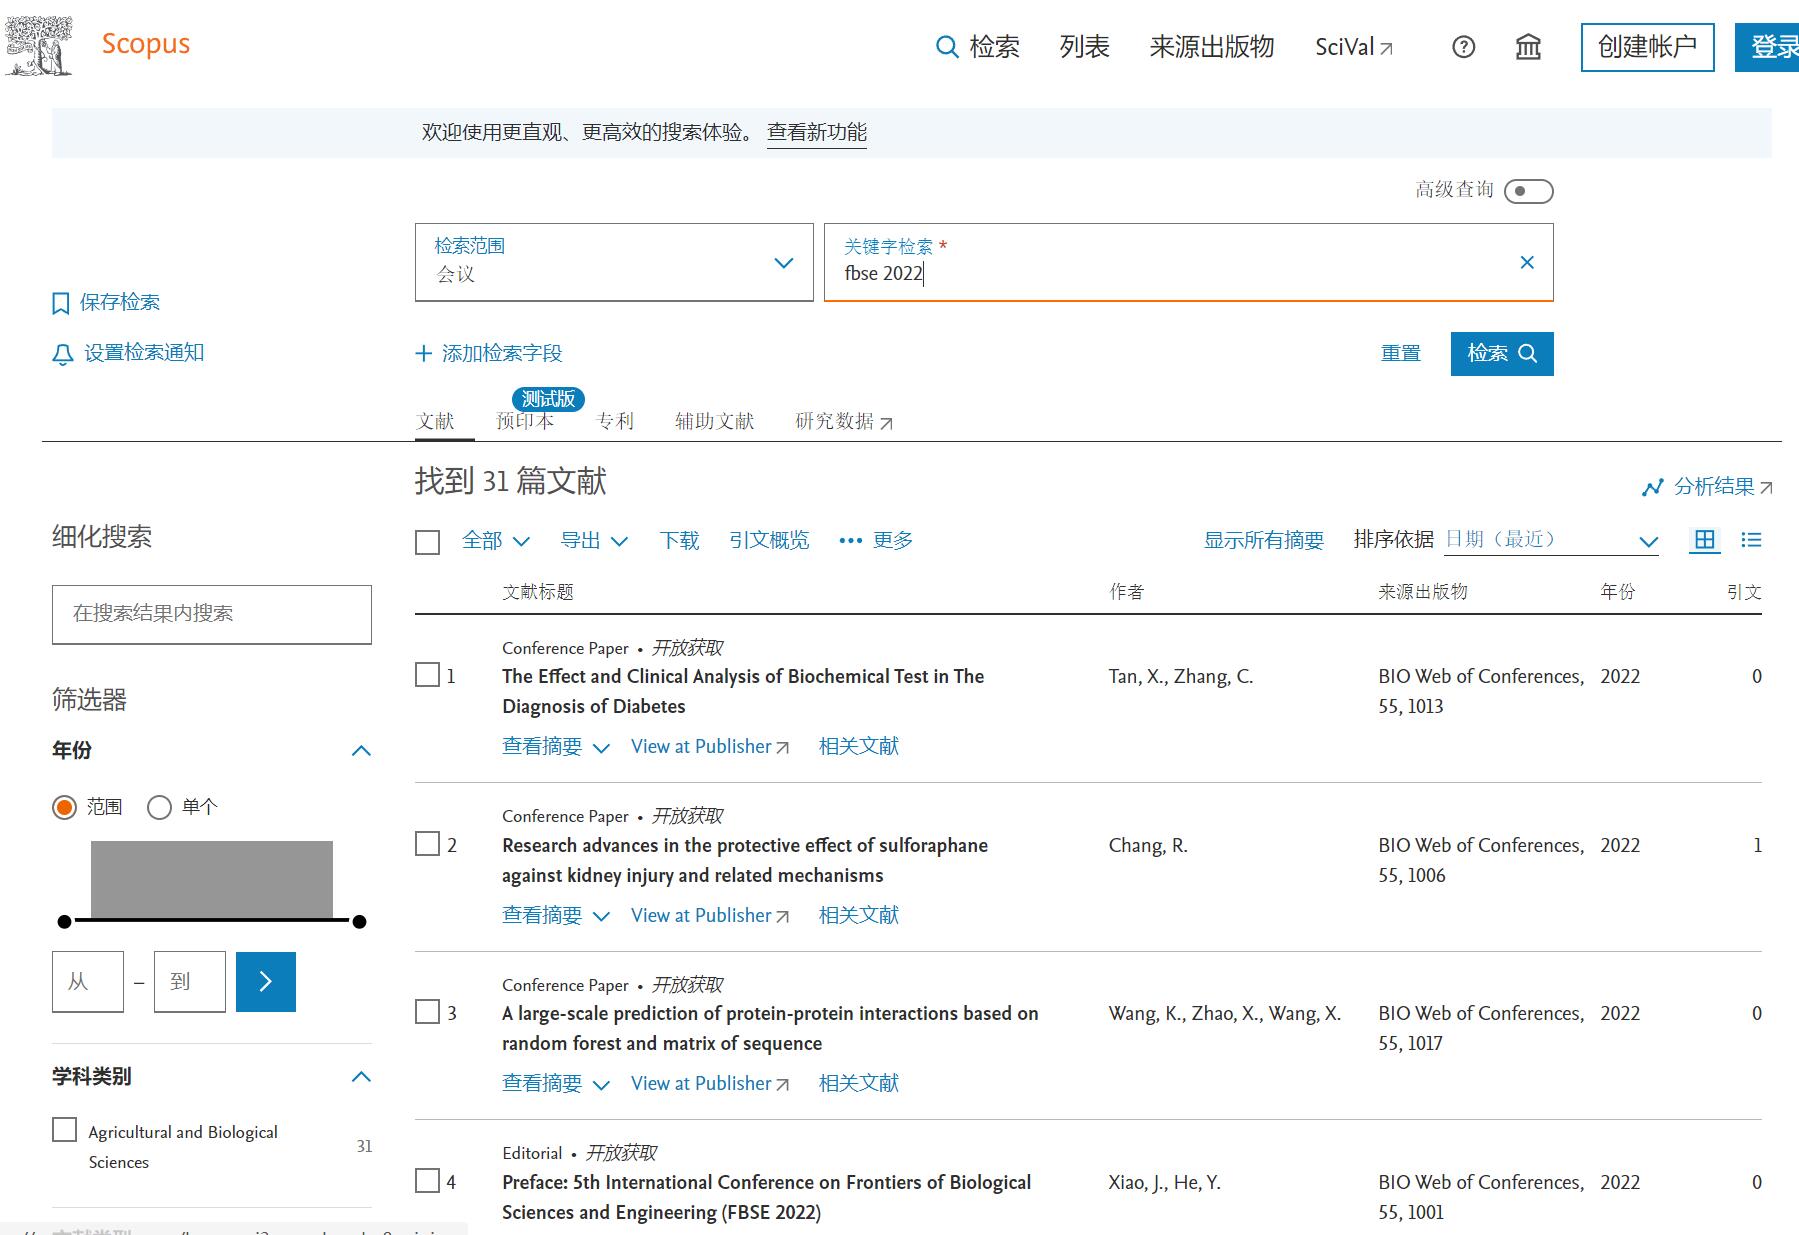The width and height of the screenshot is (1799, 1235).
Task: Open the 研究数据 tab
Action: pyautogui.click(x=844, y=421)
